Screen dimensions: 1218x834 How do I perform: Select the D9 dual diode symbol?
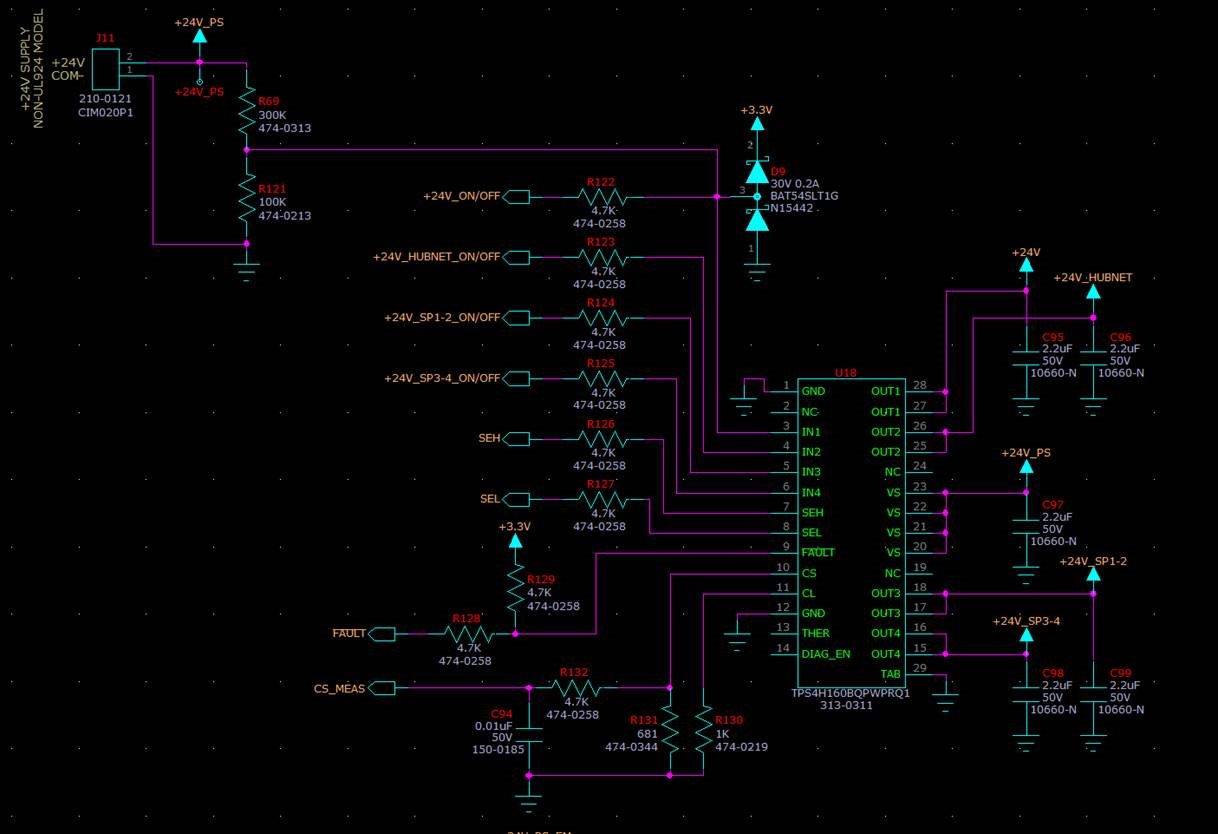click(x=757, y=197)
